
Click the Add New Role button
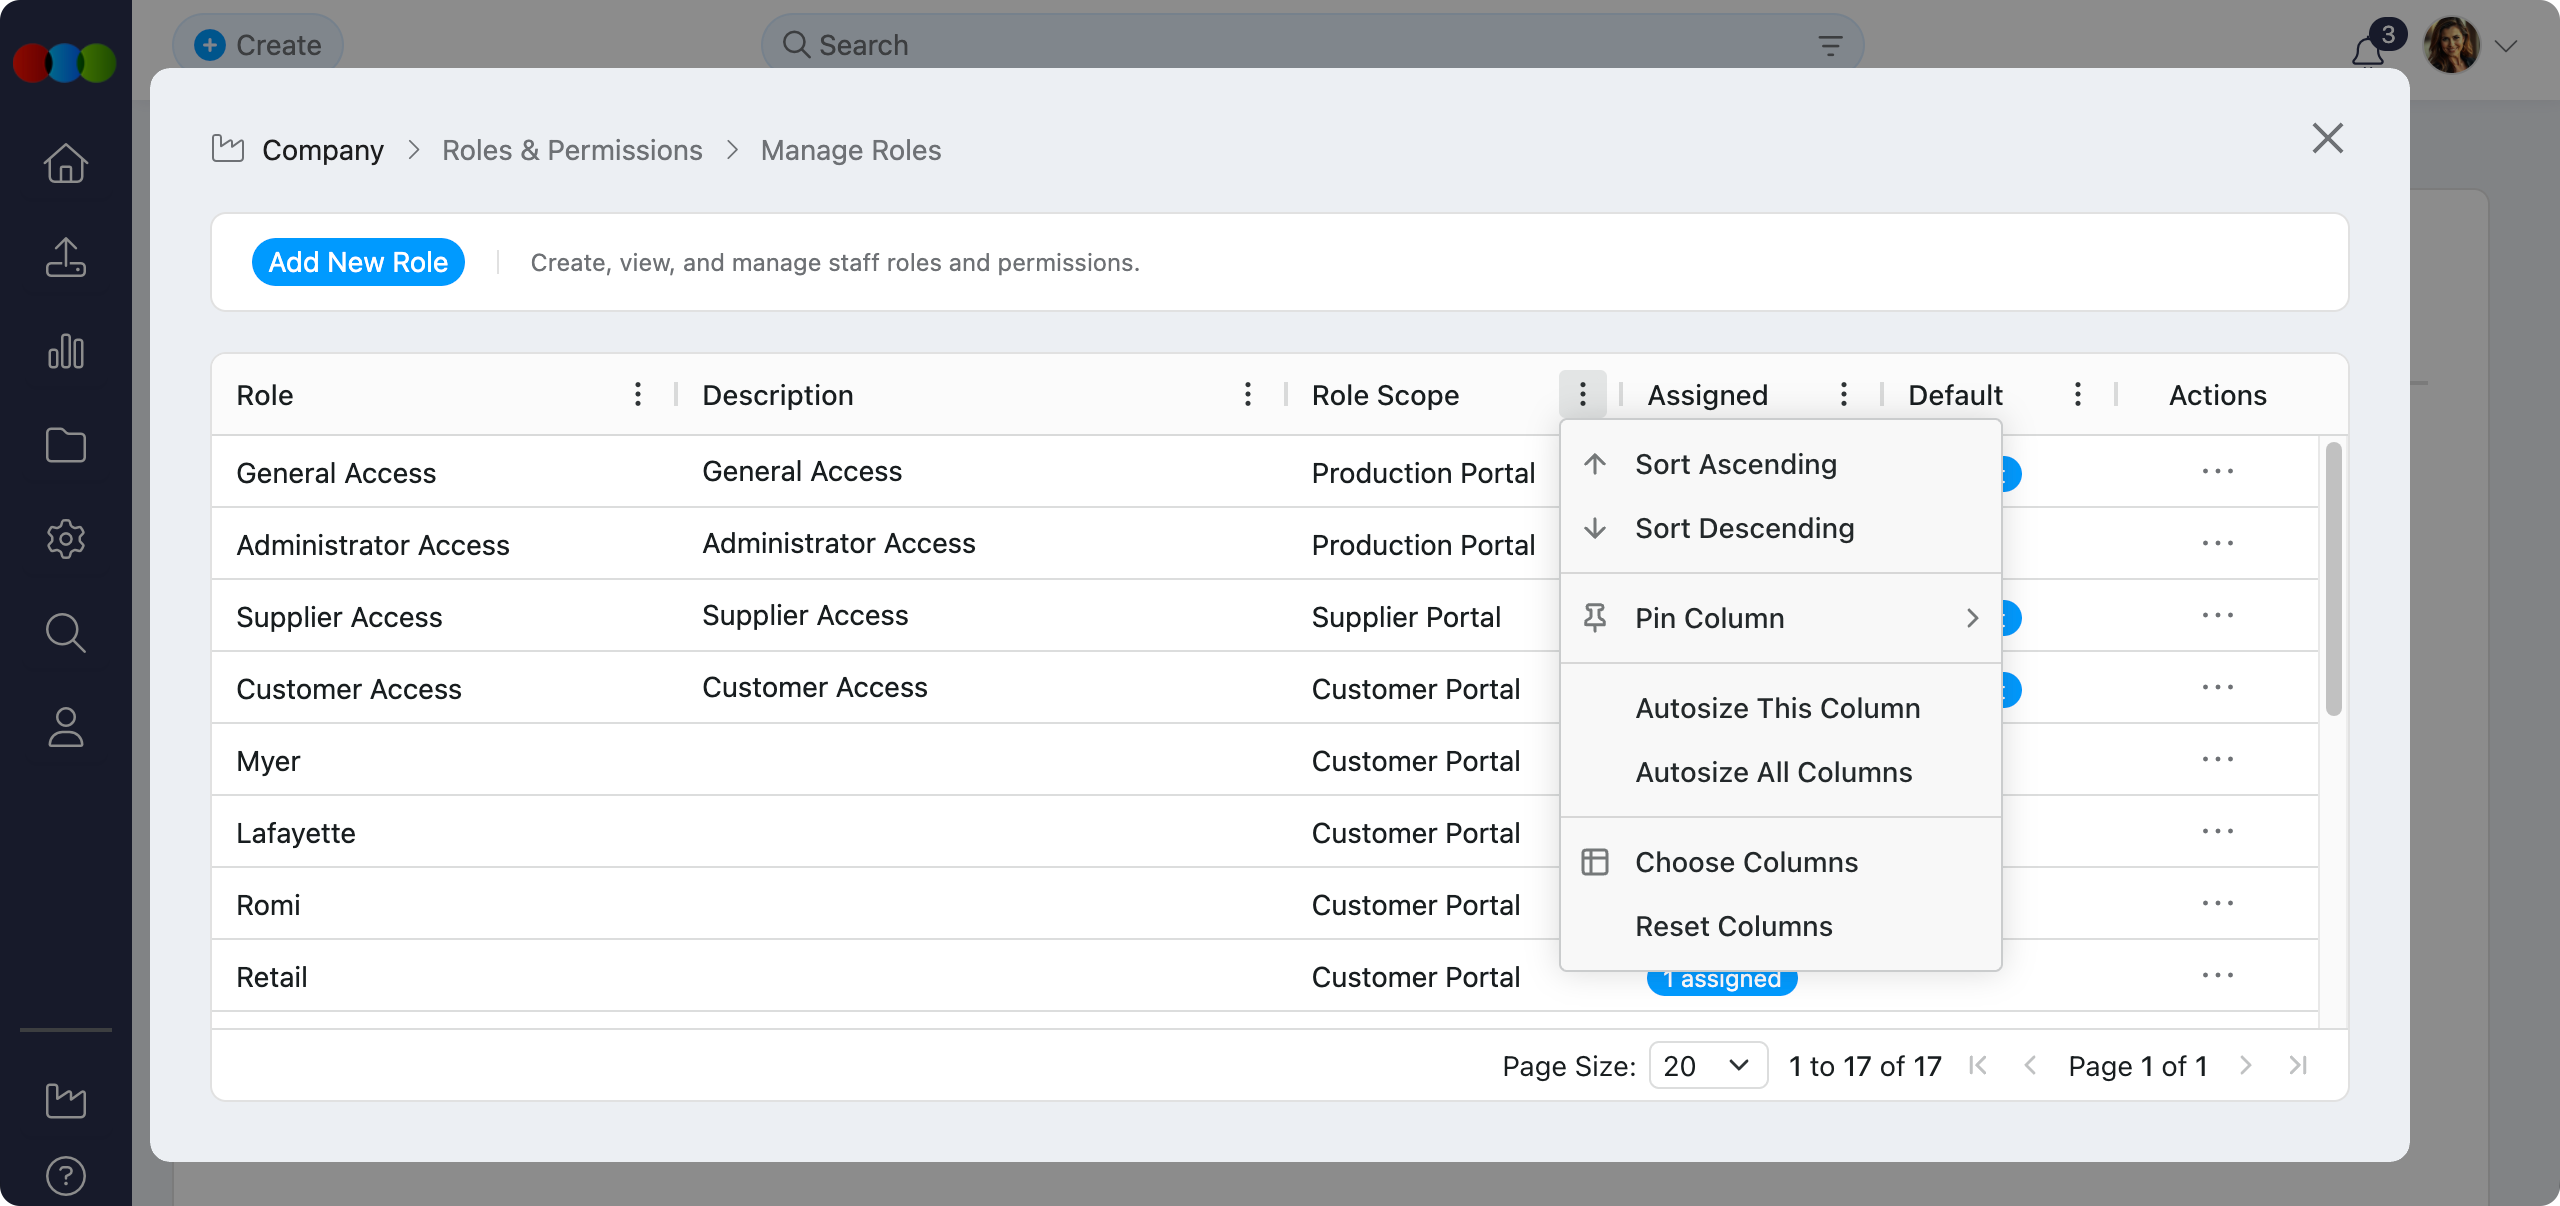click(357, 262)
